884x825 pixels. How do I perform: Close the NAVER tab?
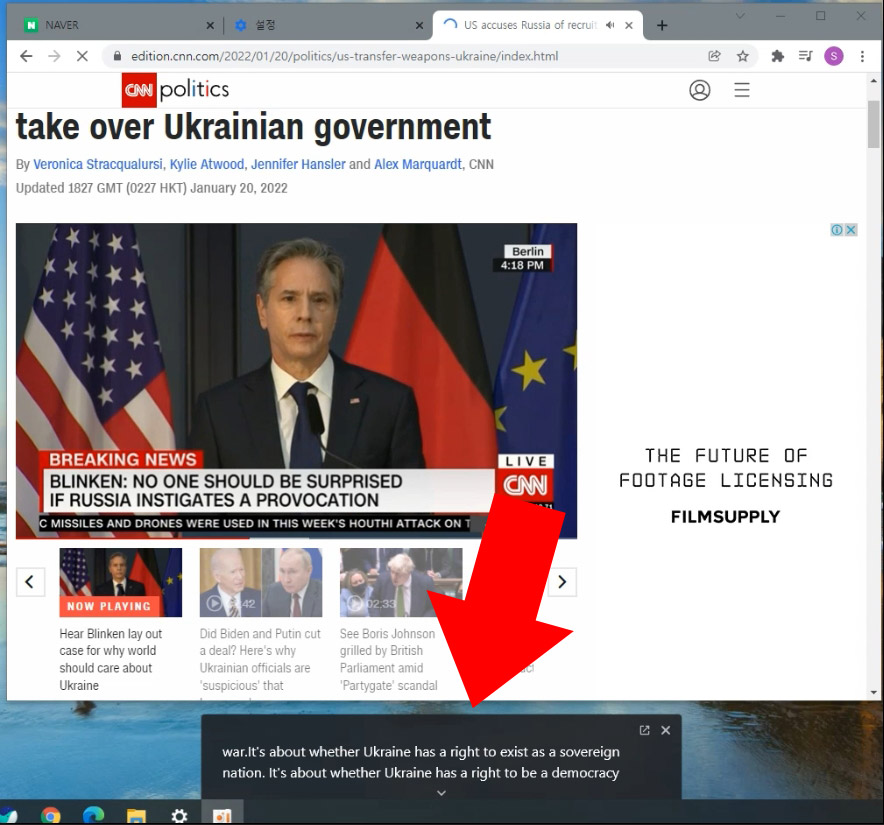coord(210,25)
